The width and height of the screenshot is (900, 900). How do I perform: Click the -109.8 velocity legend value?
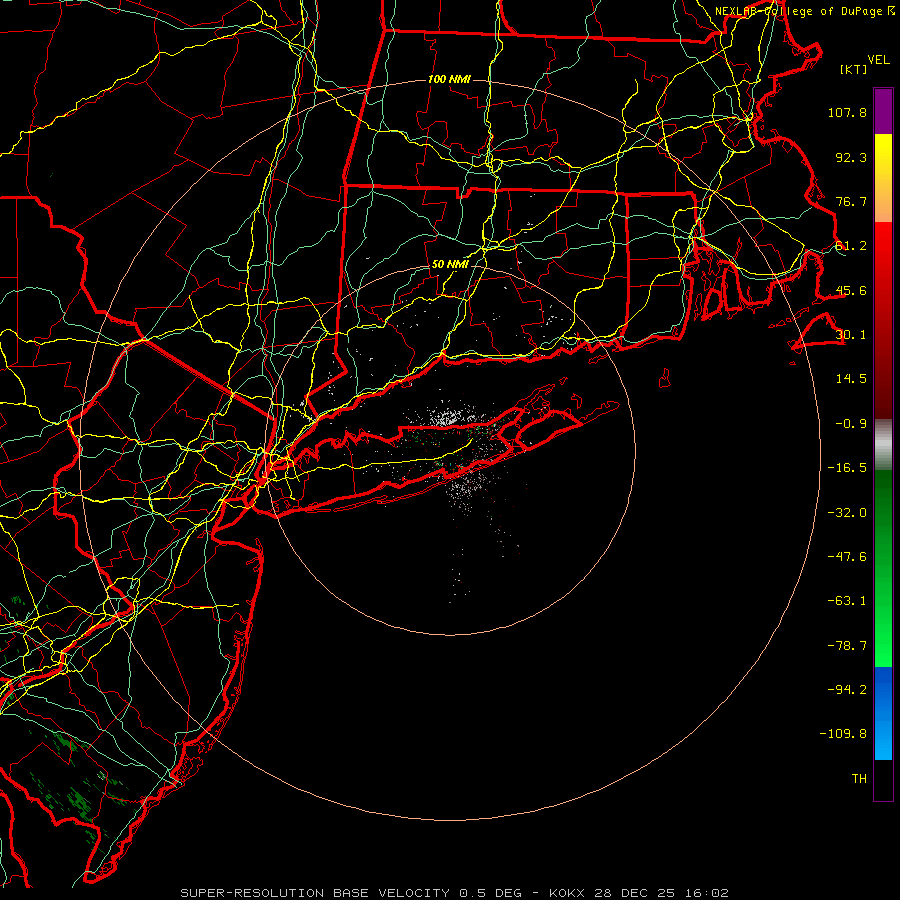[843, 734]
